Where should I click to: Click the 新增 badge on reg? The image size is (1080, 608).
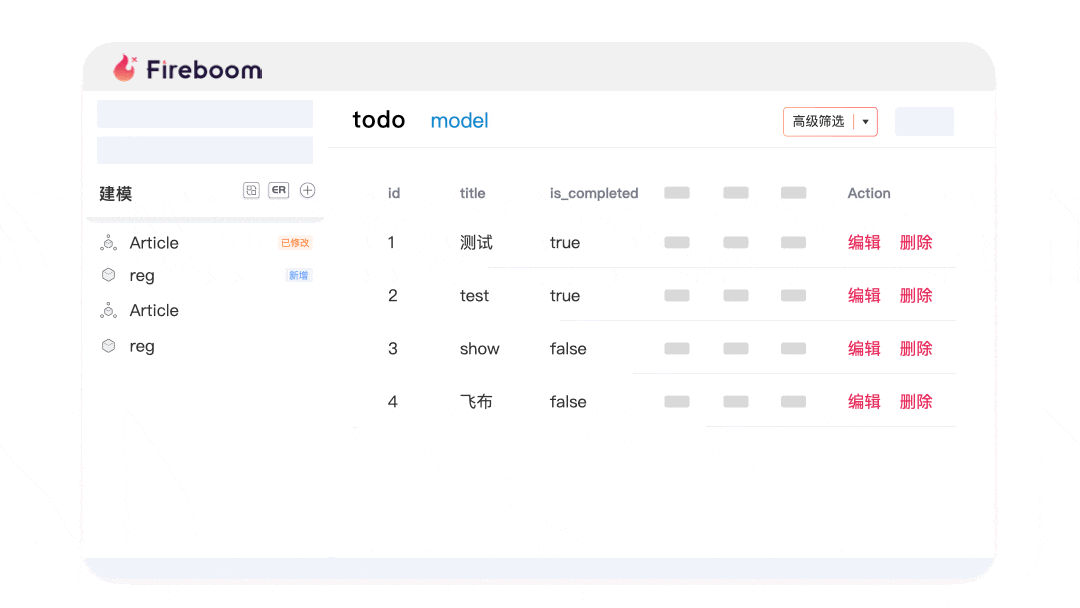pos(299,275)
